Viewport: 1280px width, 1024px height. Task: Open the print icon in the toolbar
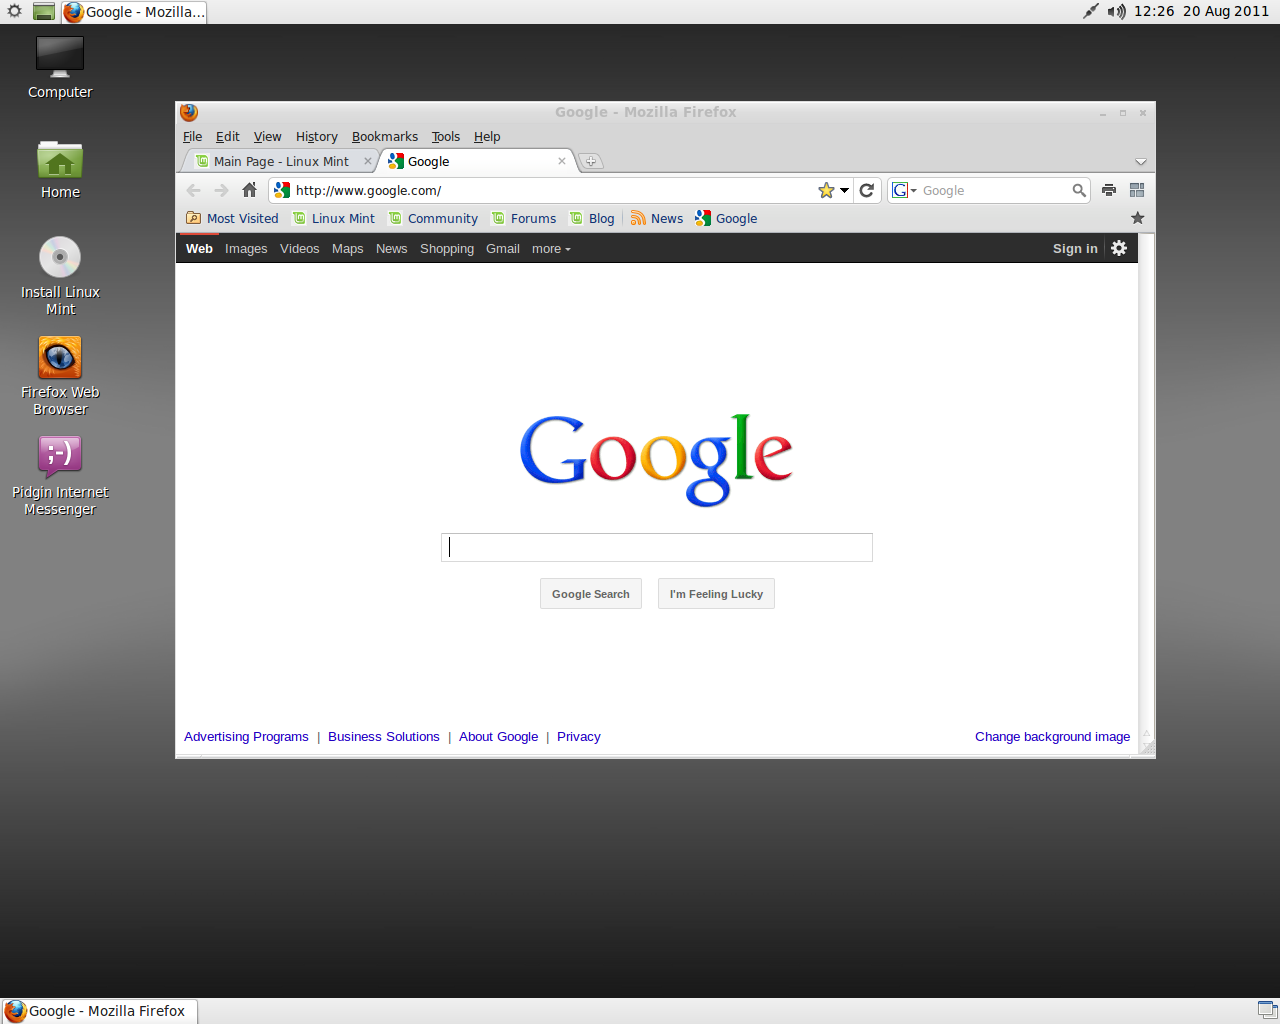(1108, 189)
